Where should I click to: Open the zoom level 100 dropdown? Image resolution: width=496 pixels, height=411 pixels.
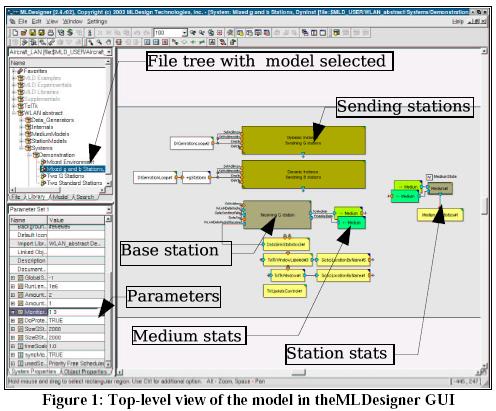point(184,33)
